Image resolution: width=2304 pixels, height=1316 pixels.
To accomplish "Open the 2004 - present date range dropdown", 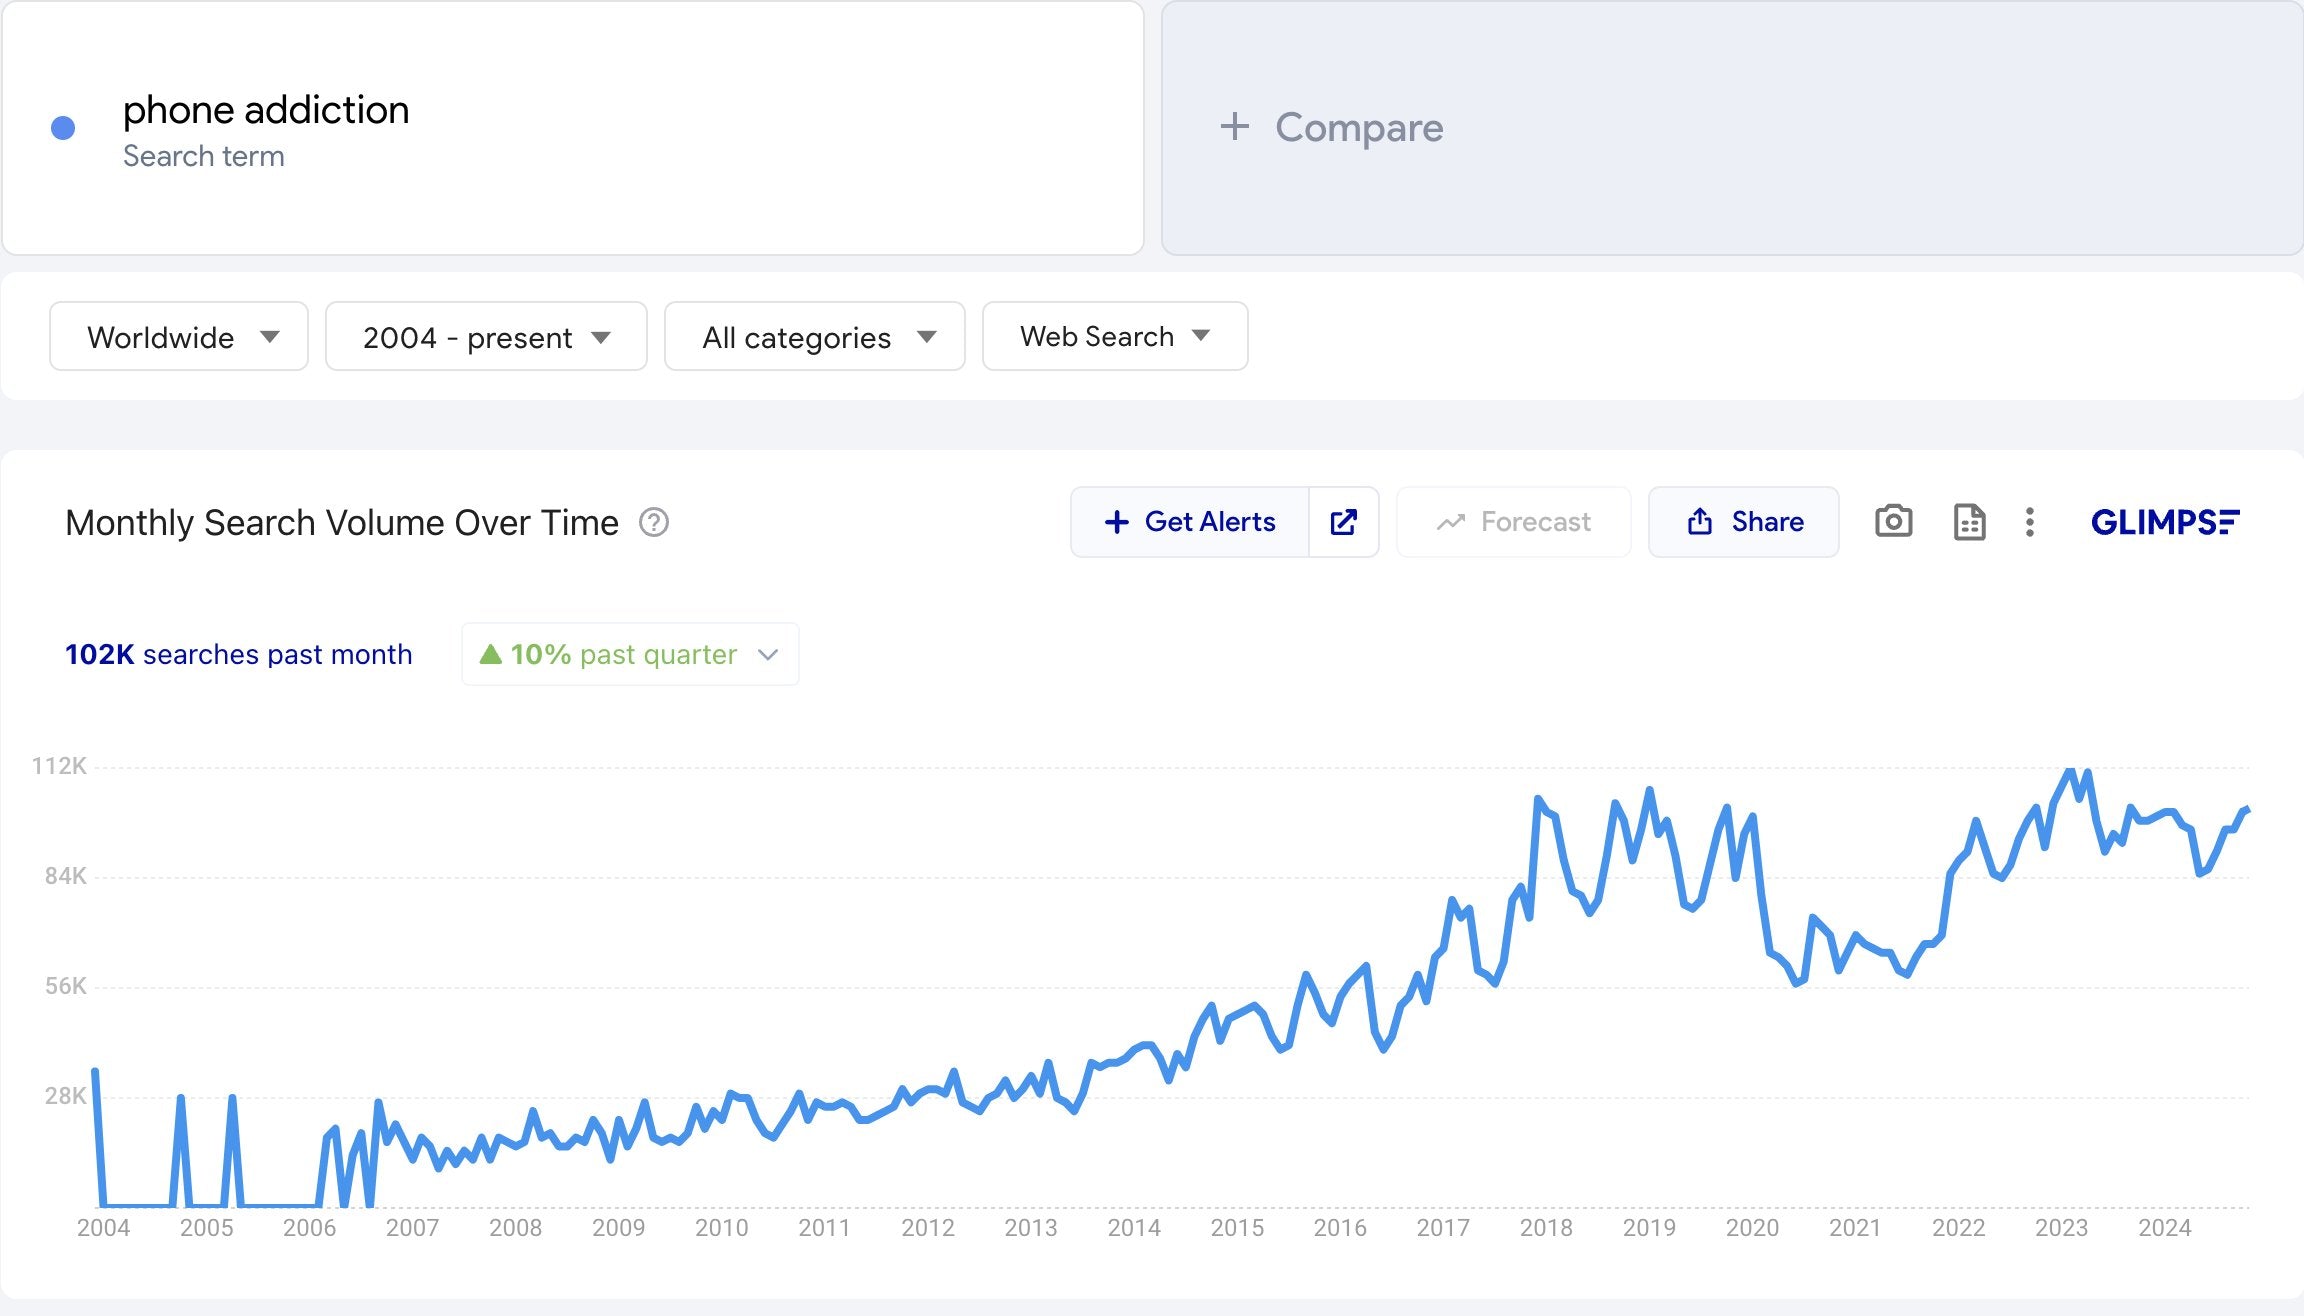I will [x=486, y=337].
